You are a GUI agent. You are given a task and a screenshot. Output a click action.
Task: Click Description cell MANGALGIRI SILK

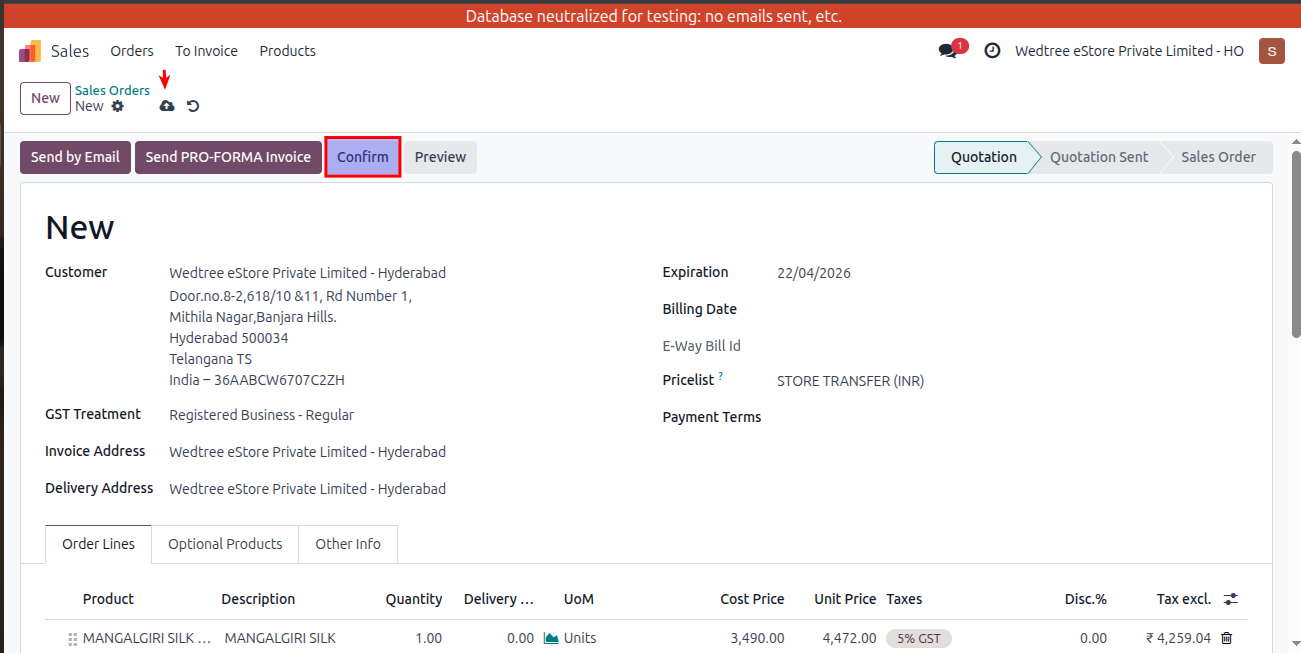[280, 638]
